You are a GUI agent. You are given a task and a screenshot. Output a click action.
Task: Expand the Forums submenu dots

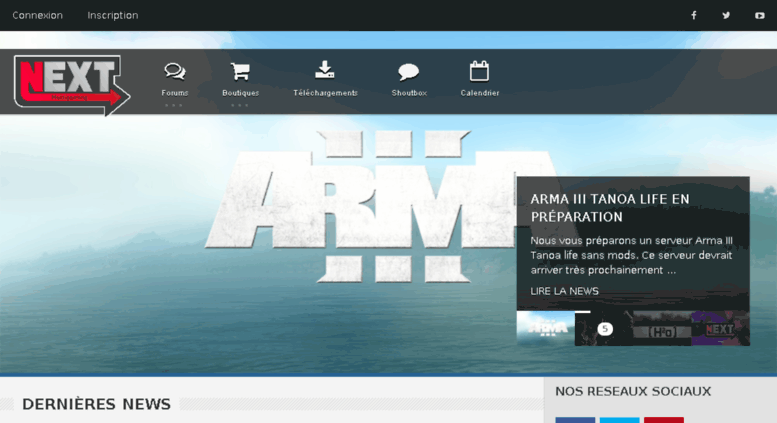174,105
